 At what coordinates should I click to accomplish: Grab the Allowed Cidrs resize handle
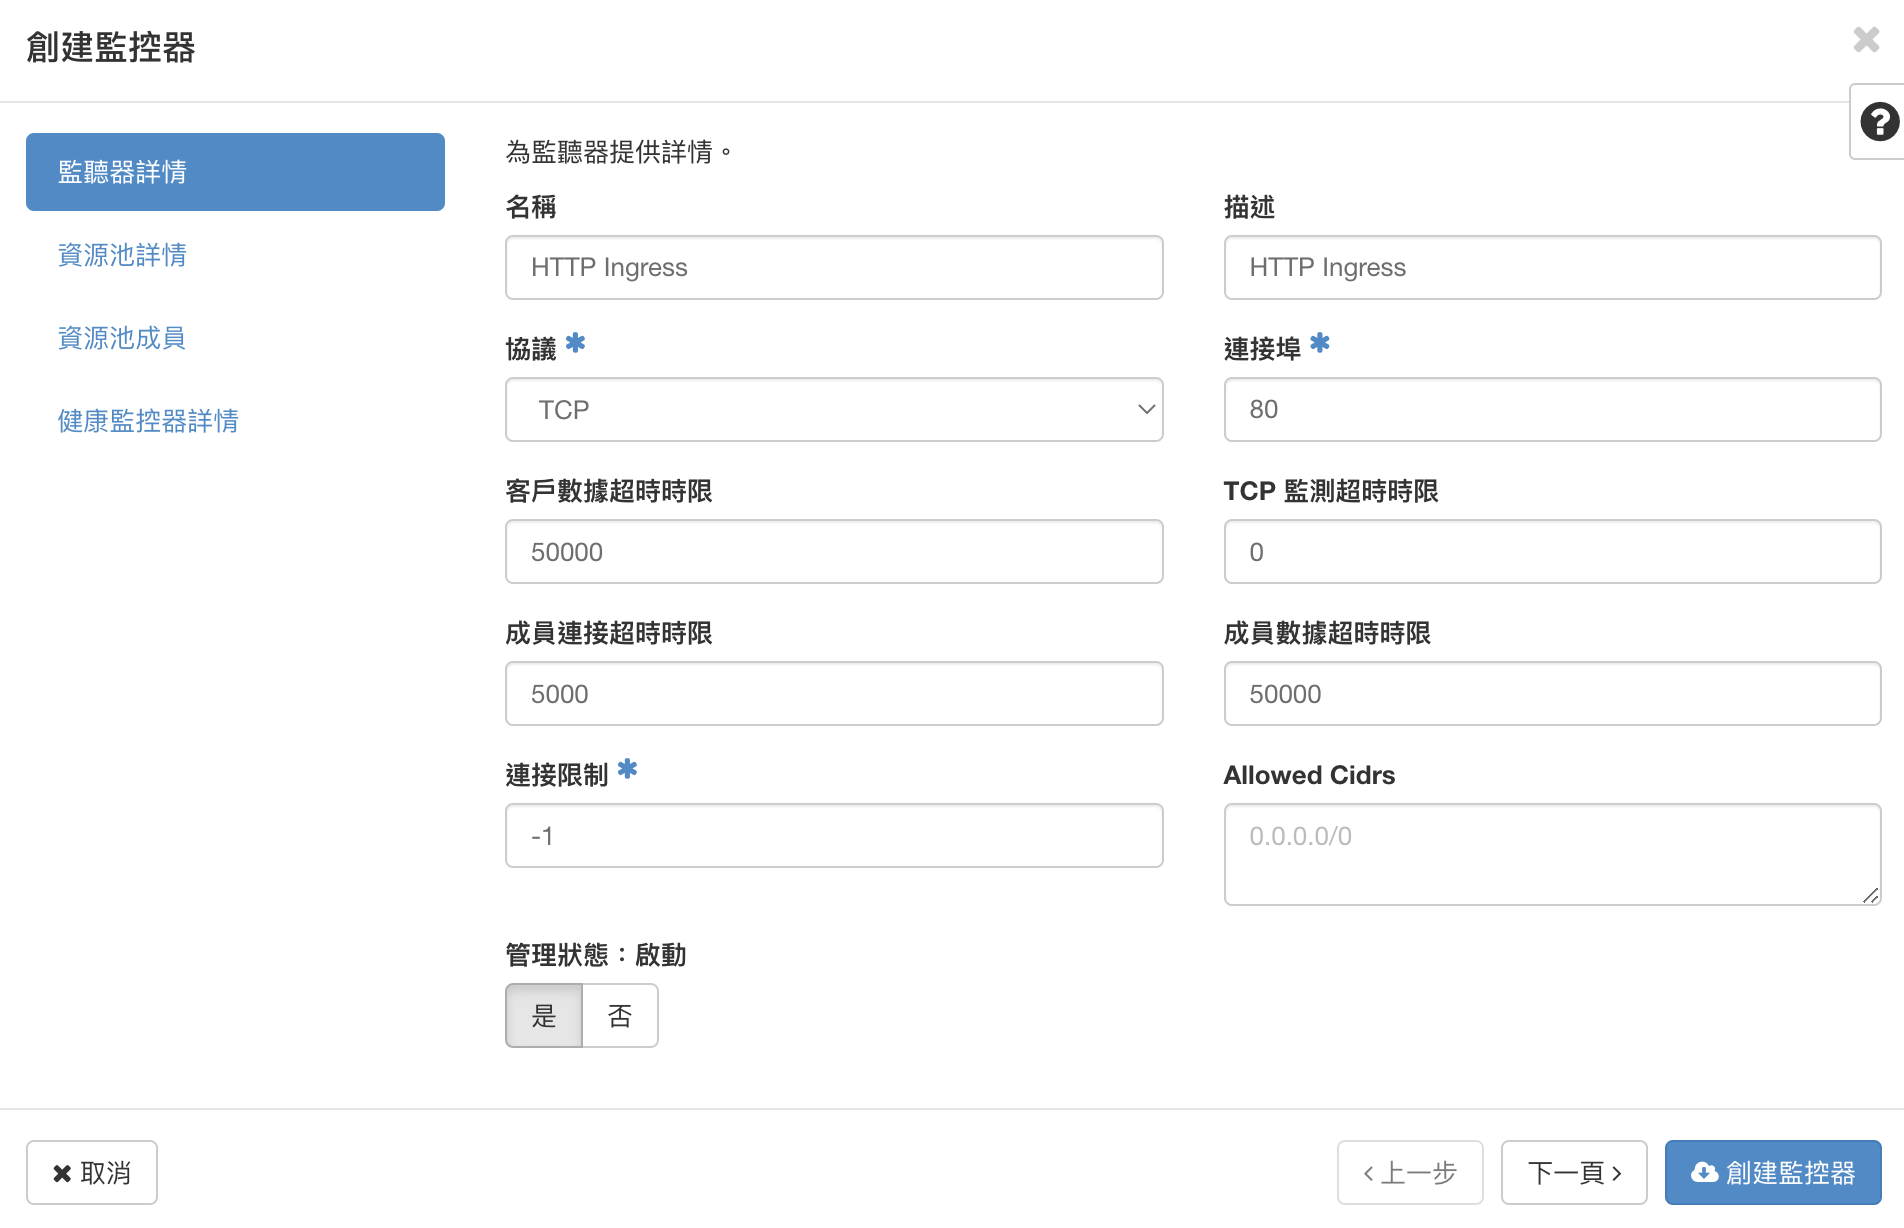1870,895
